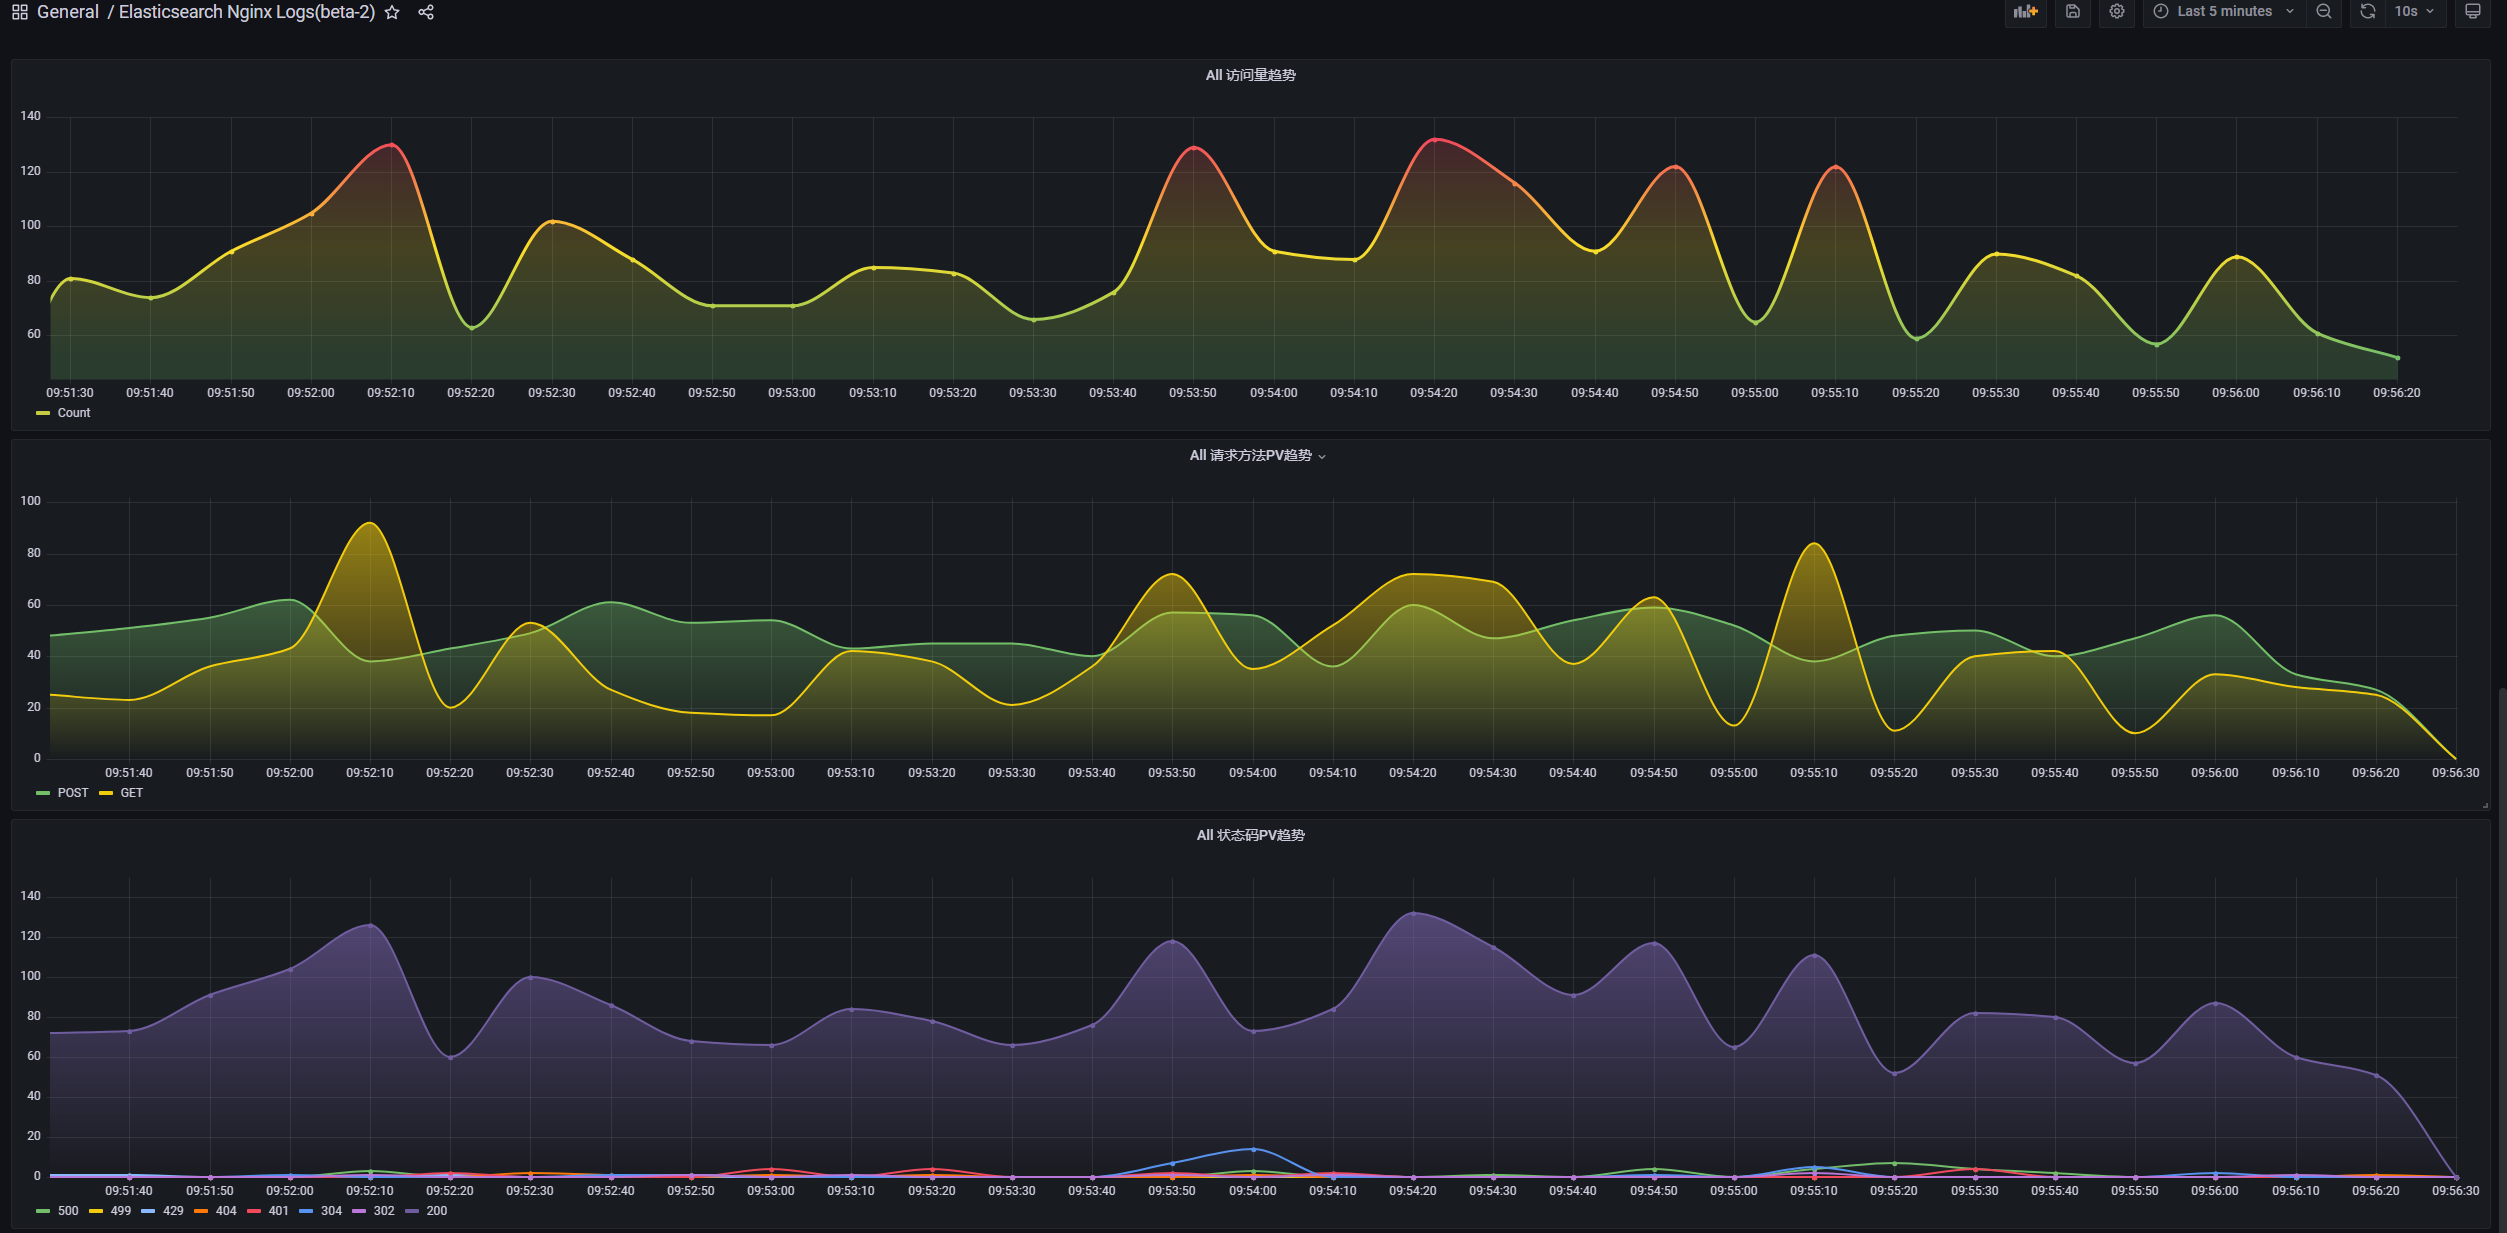Go to the General folder breadcrumb
Image resolution: width=2507 pixels, height=1233 pixels.
pos(68,13)
